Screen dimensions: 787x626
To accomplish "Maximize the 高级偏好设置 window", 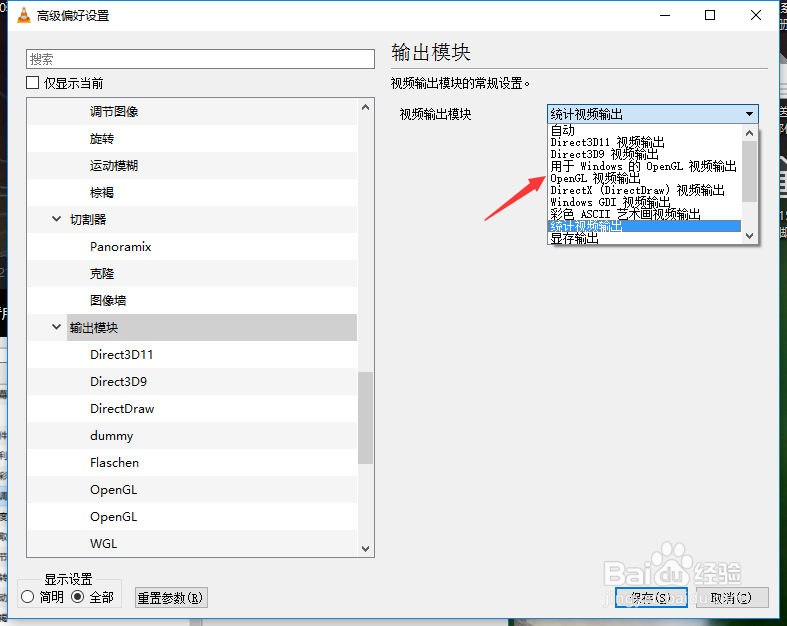I will click(x=710, y=16).
